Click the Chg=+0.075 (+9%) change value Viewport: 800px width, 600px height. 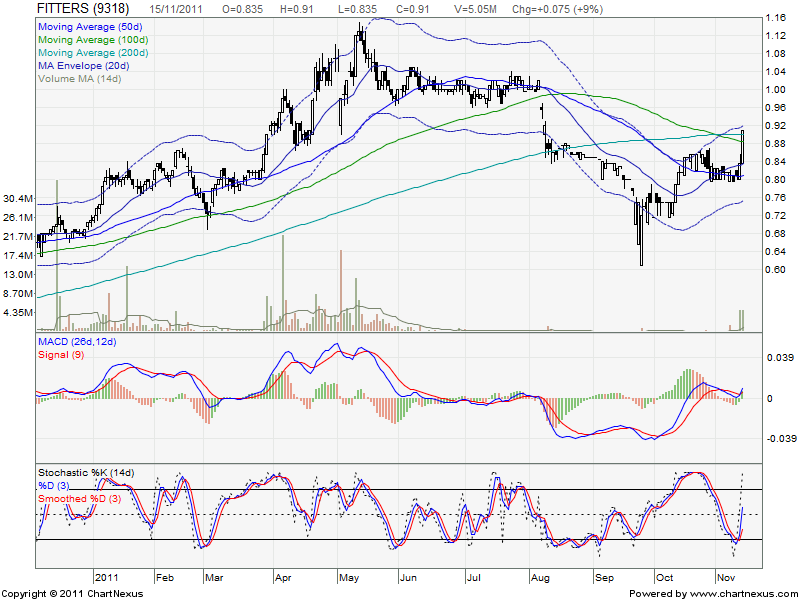546,9
